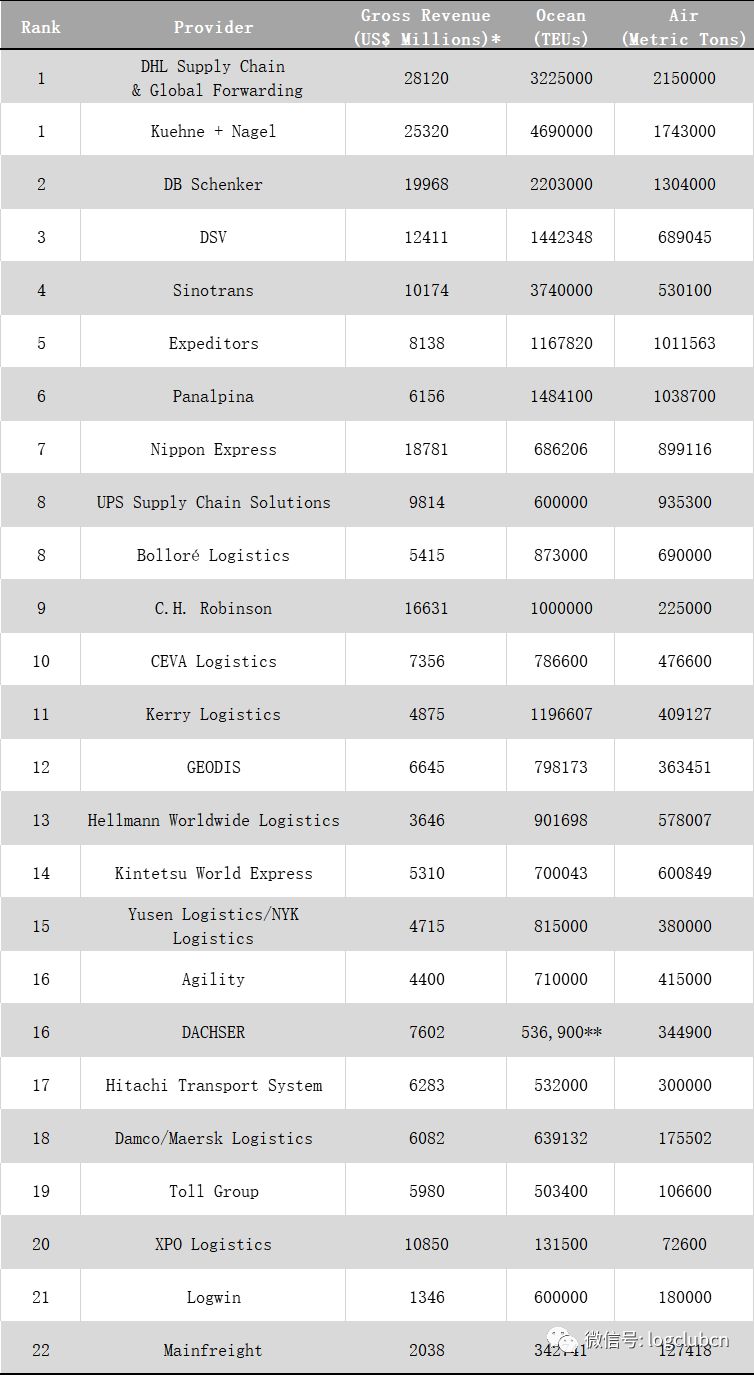Image resolution: width=754 pixels, height=1375 pixels.
Task: Click the DB Schenker provider cell
Action: click(213, 184)
